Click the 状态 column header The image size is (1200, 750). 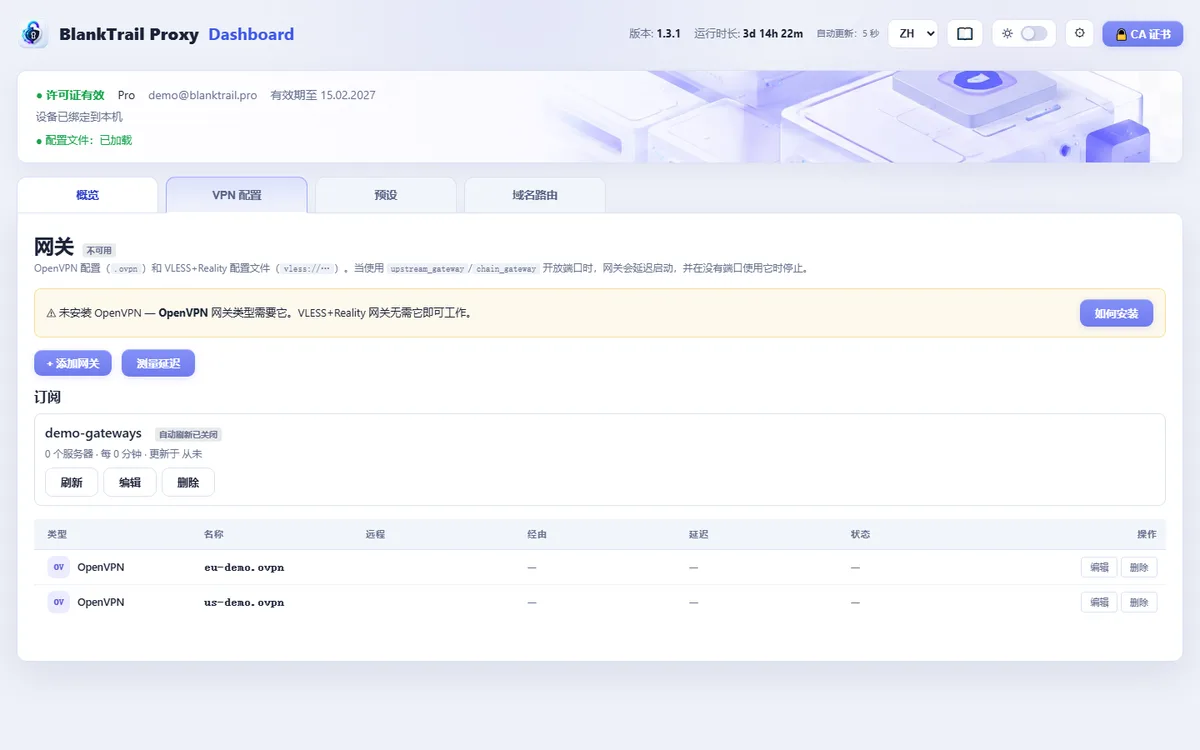click(860, 534)
